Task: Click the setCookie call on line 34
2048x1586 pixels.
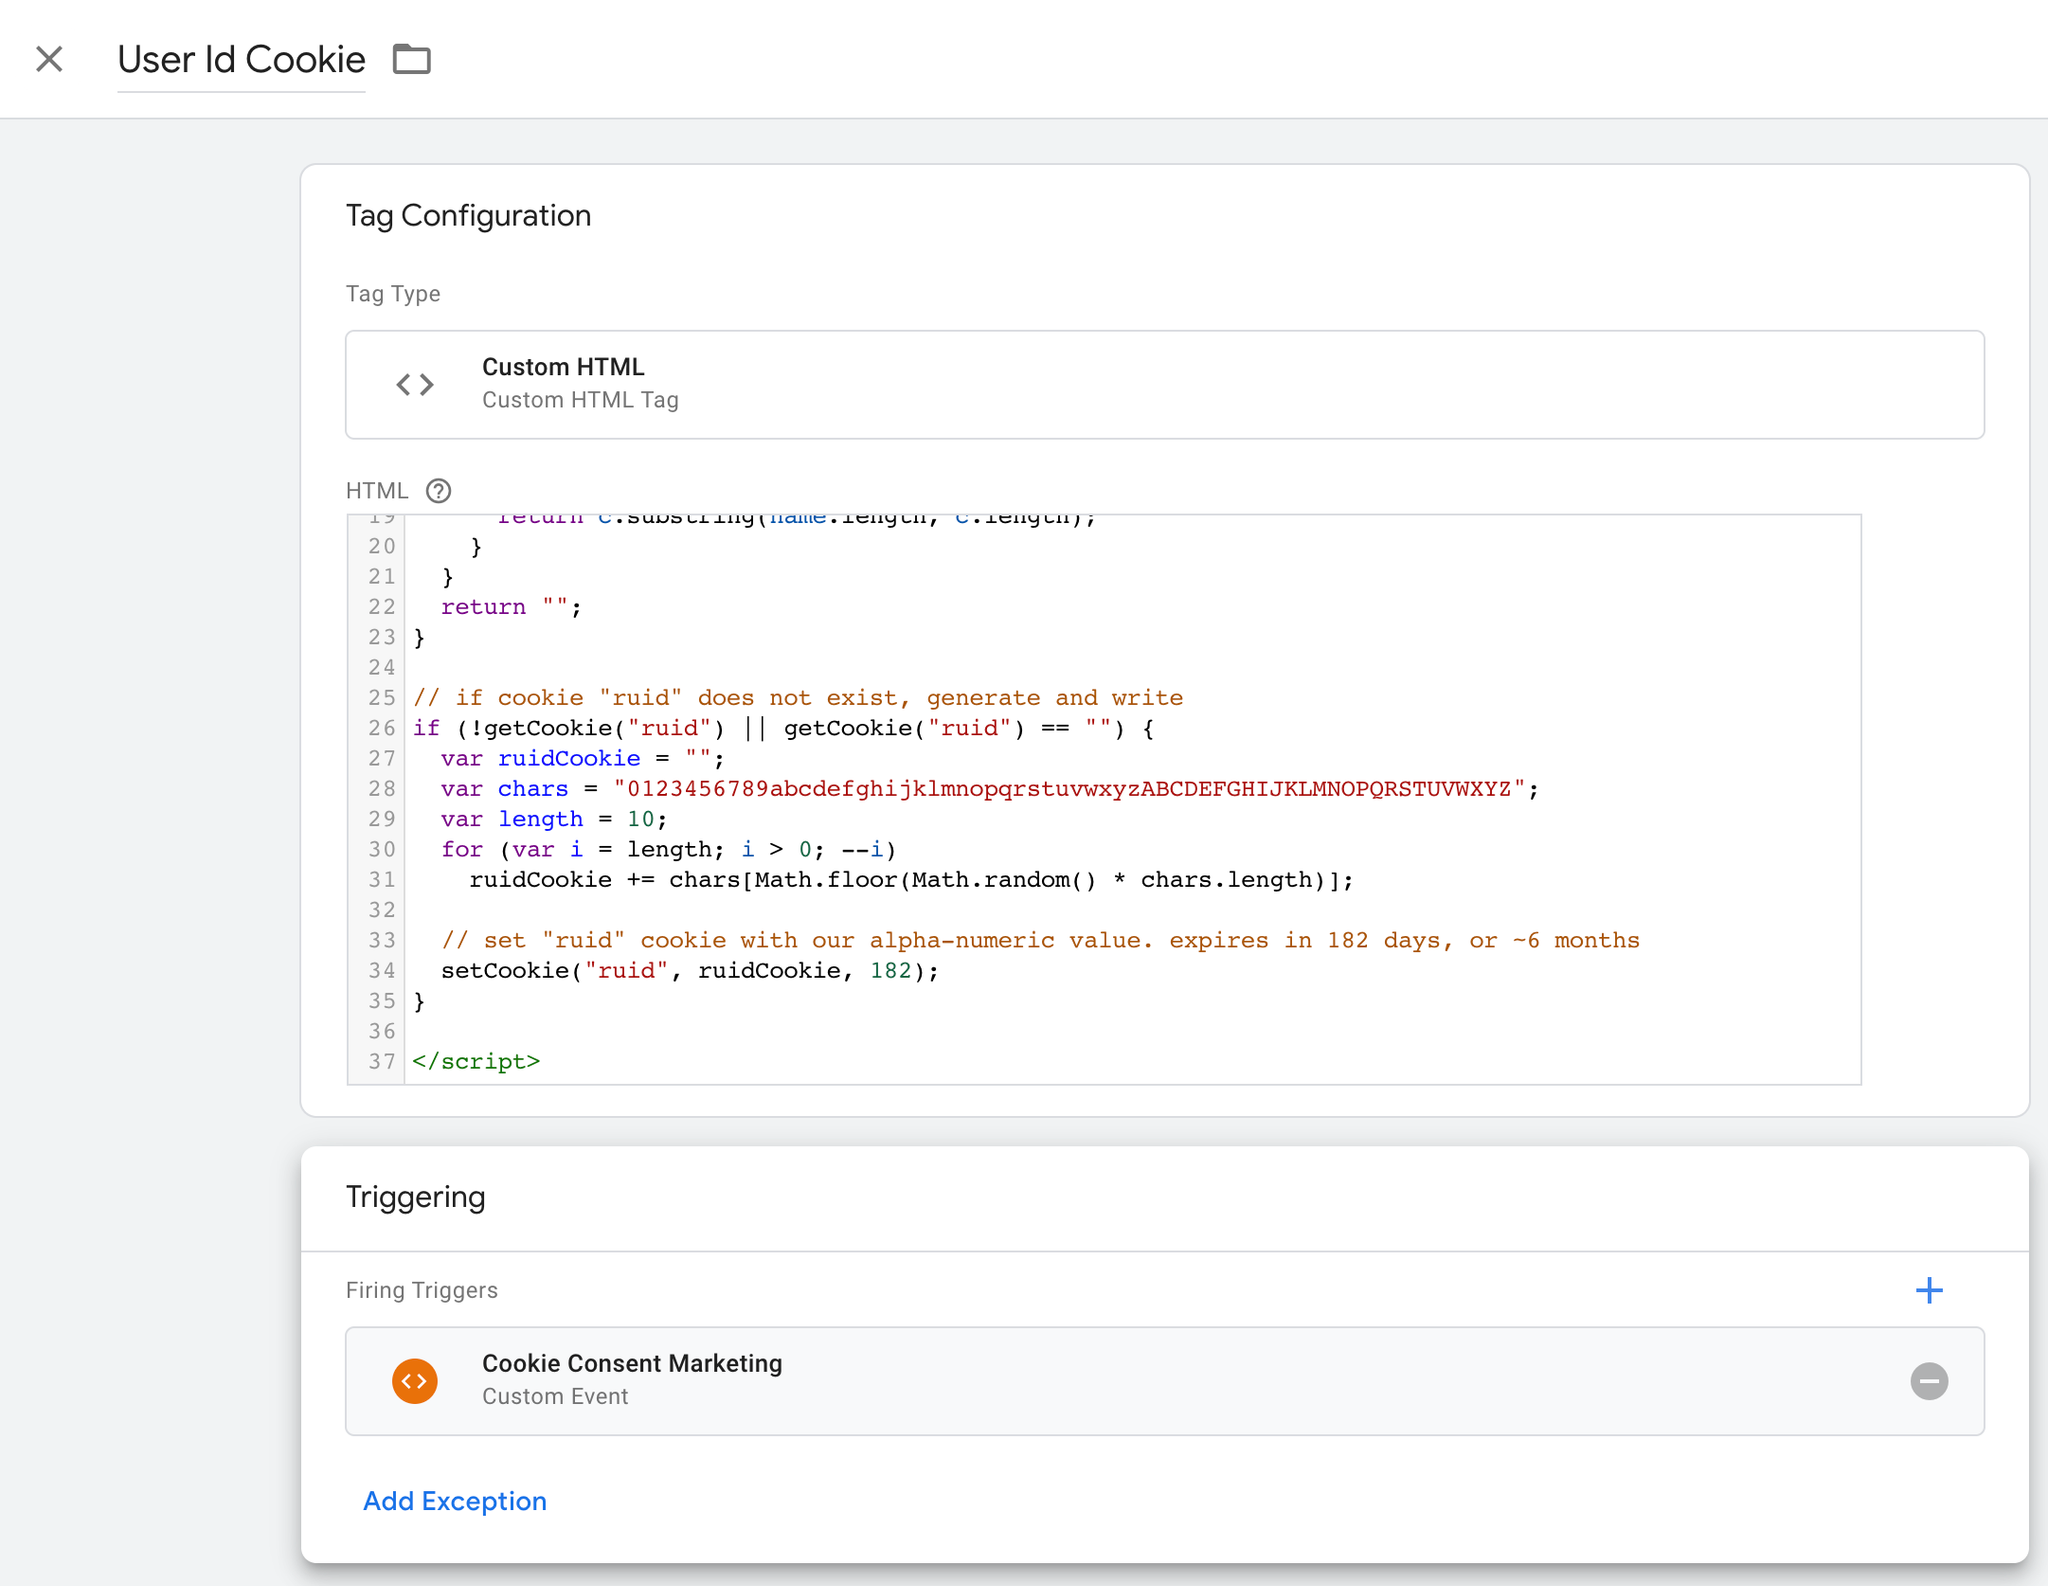Action: [690, 971]
